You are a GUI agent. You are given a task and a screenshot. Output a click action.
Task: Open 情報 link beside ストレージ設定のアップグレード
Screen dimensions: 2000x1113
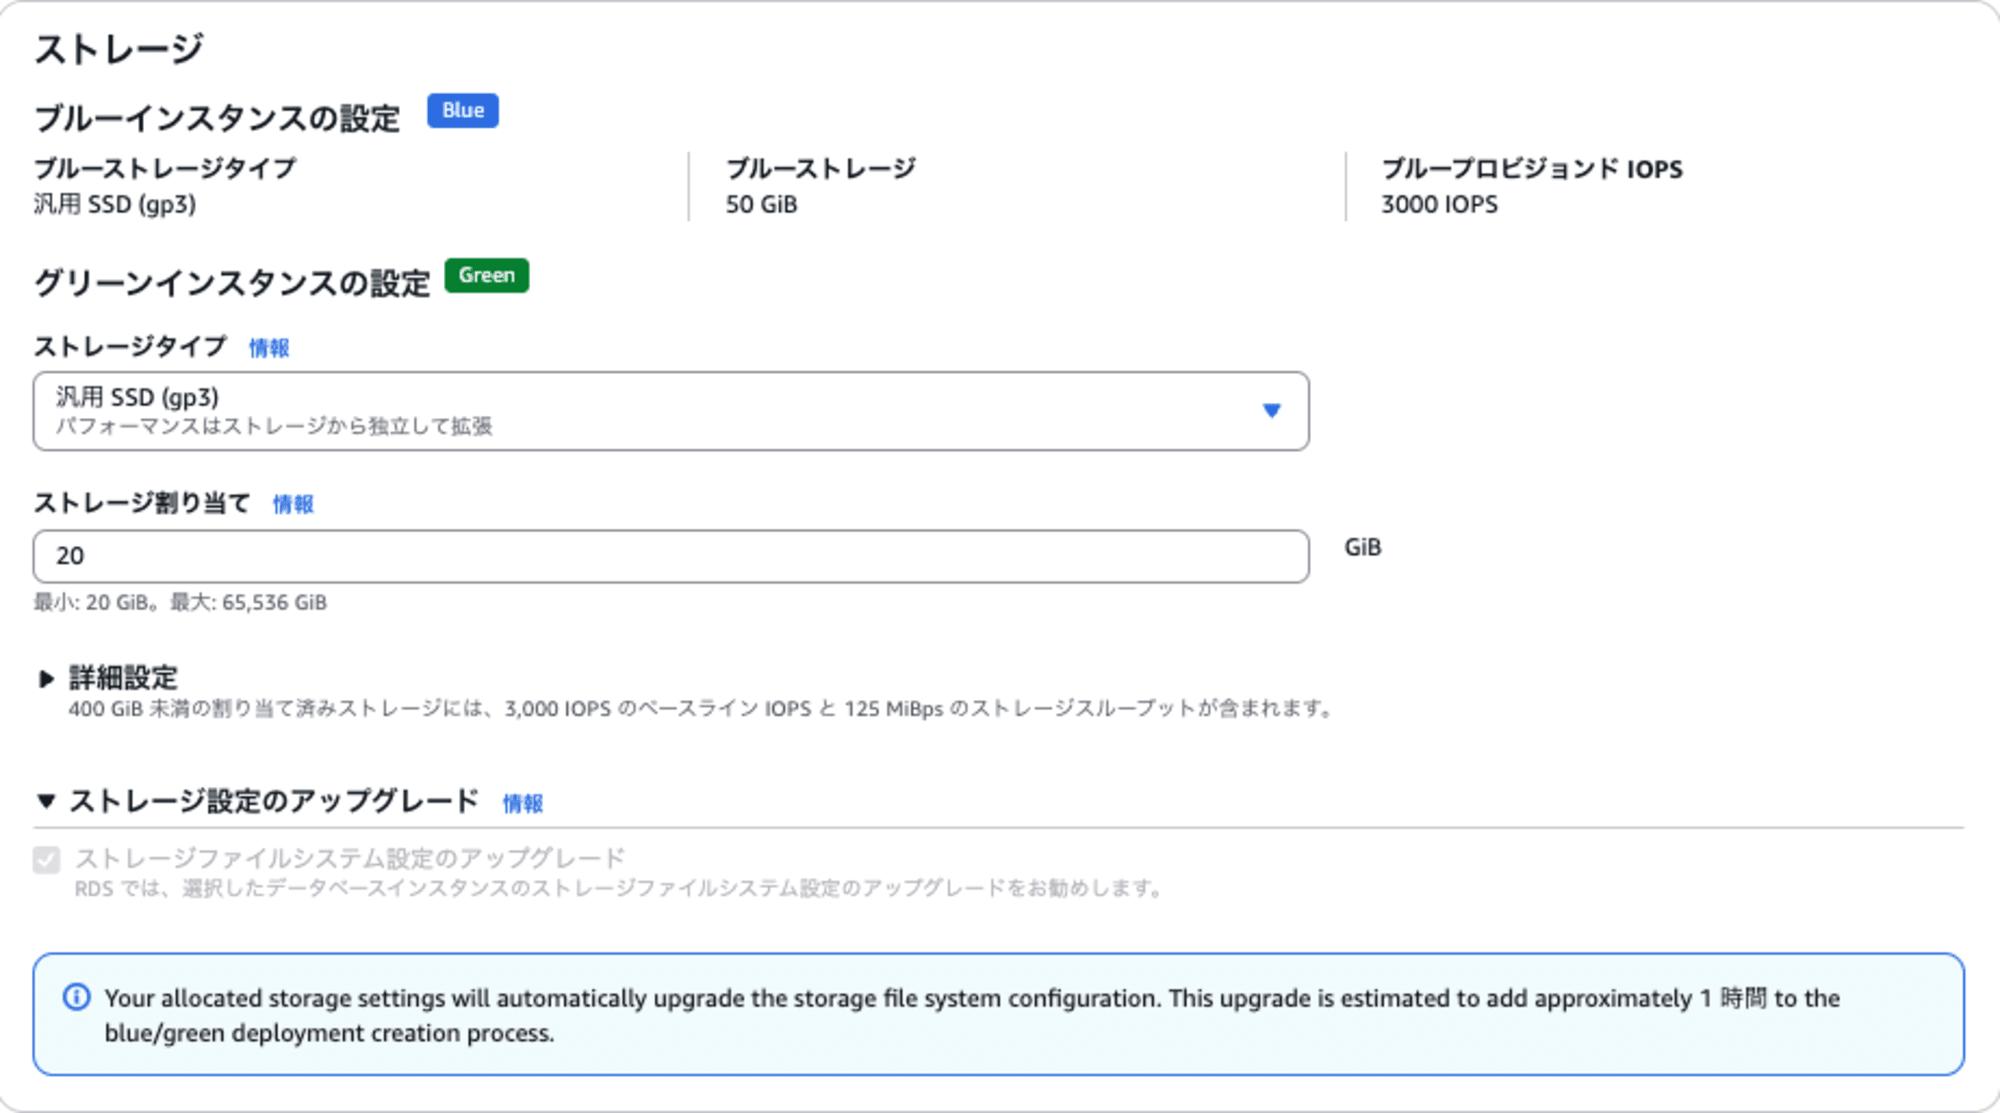(522, 803)
